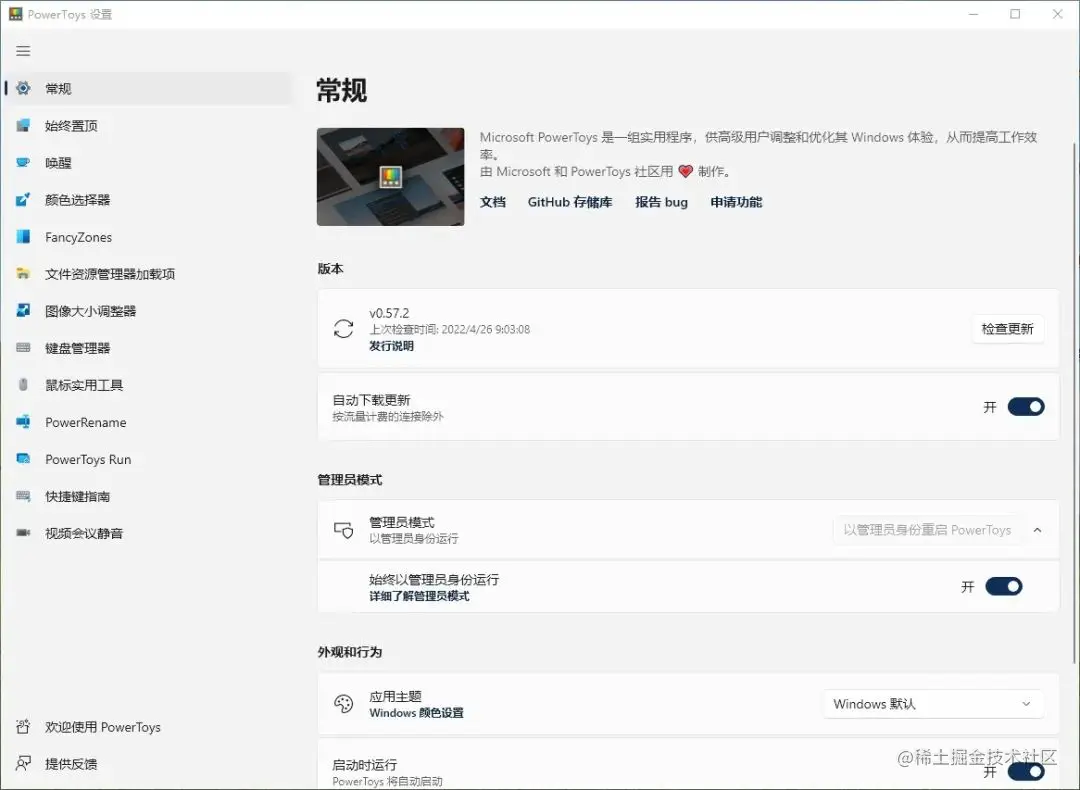Select 键盘管理器 in the sidebar
Image resolution: width=1080 pixels, height=790 pixels.
(x=149, y=348)
